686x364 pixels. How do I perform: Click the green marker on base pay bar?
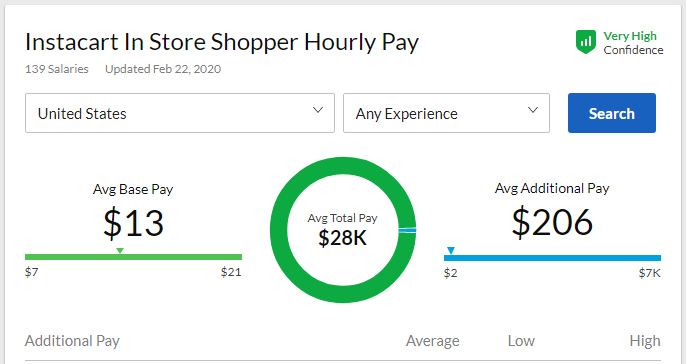coord(120,251)
